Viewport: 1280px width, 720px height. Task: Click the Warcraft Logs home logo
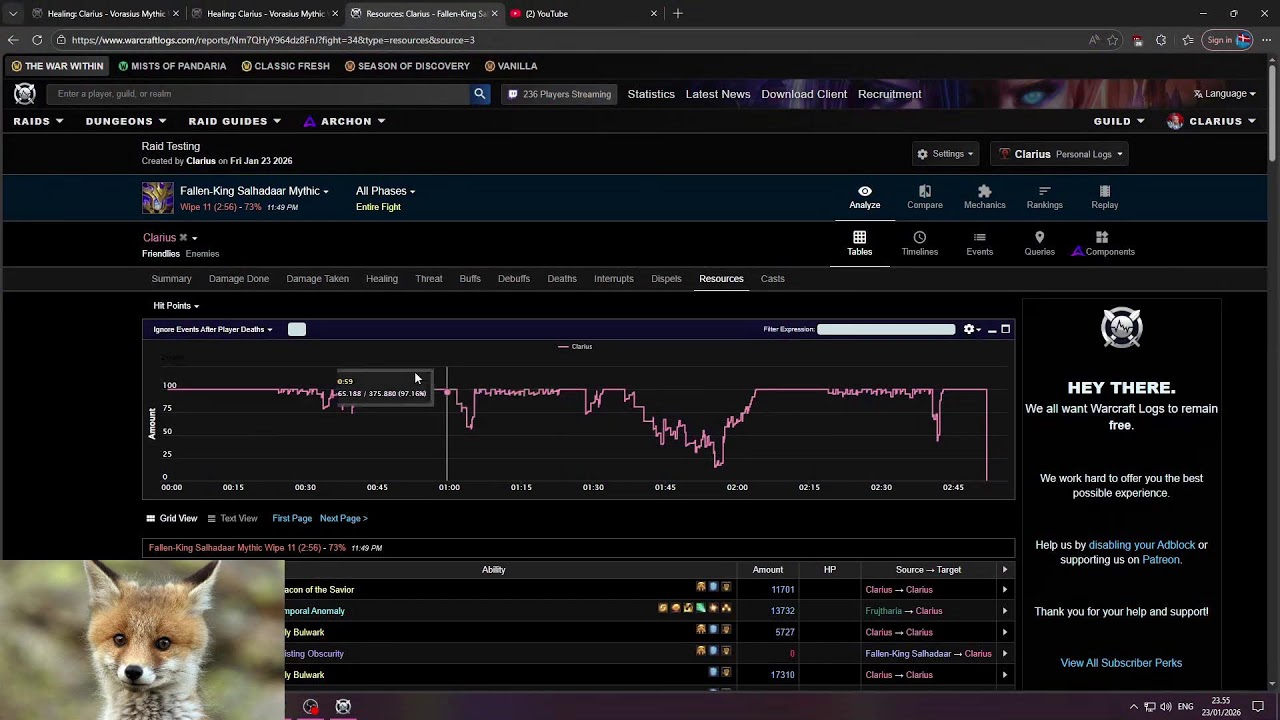click(x=25, y=94)
